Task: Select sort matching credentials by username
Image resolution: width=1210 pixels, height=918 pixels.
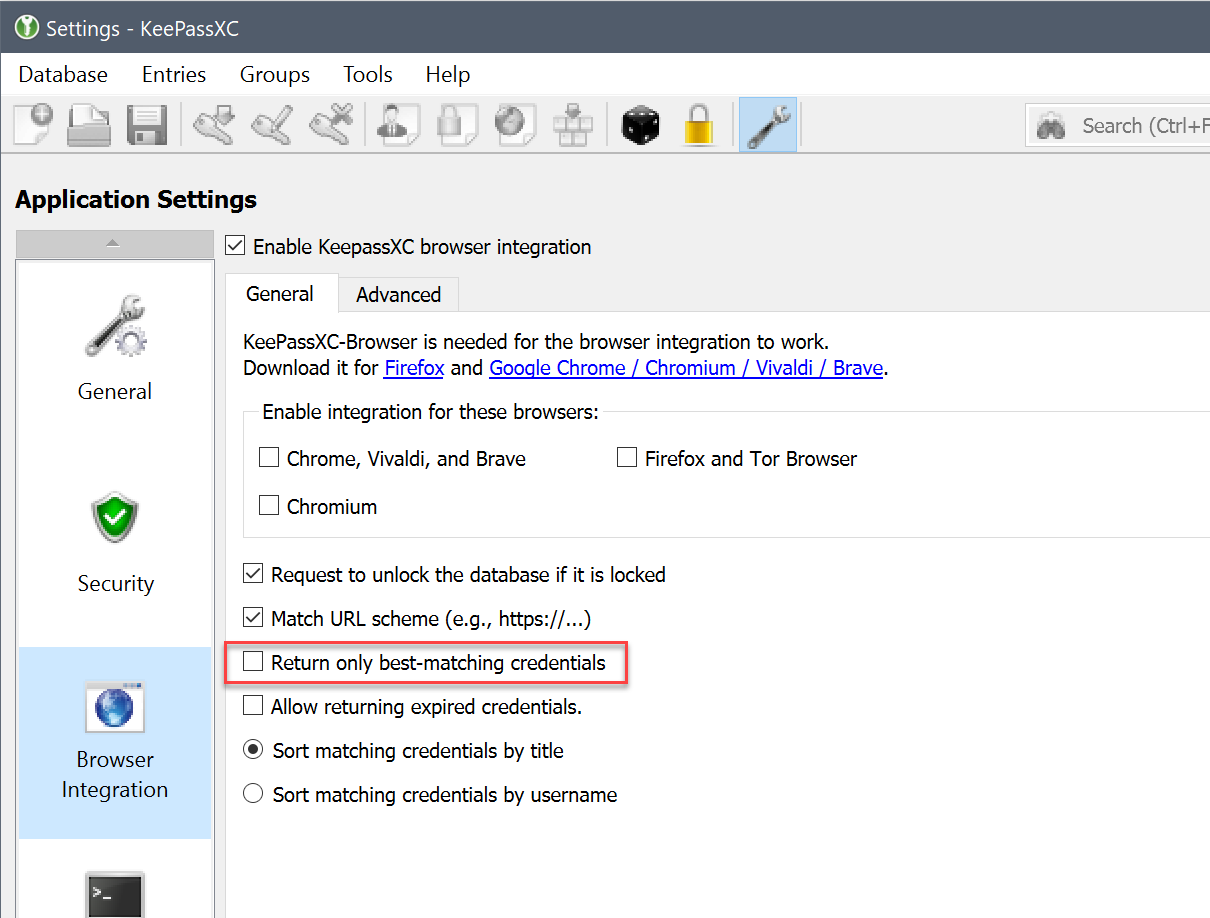Action: (x=253, y=794)
